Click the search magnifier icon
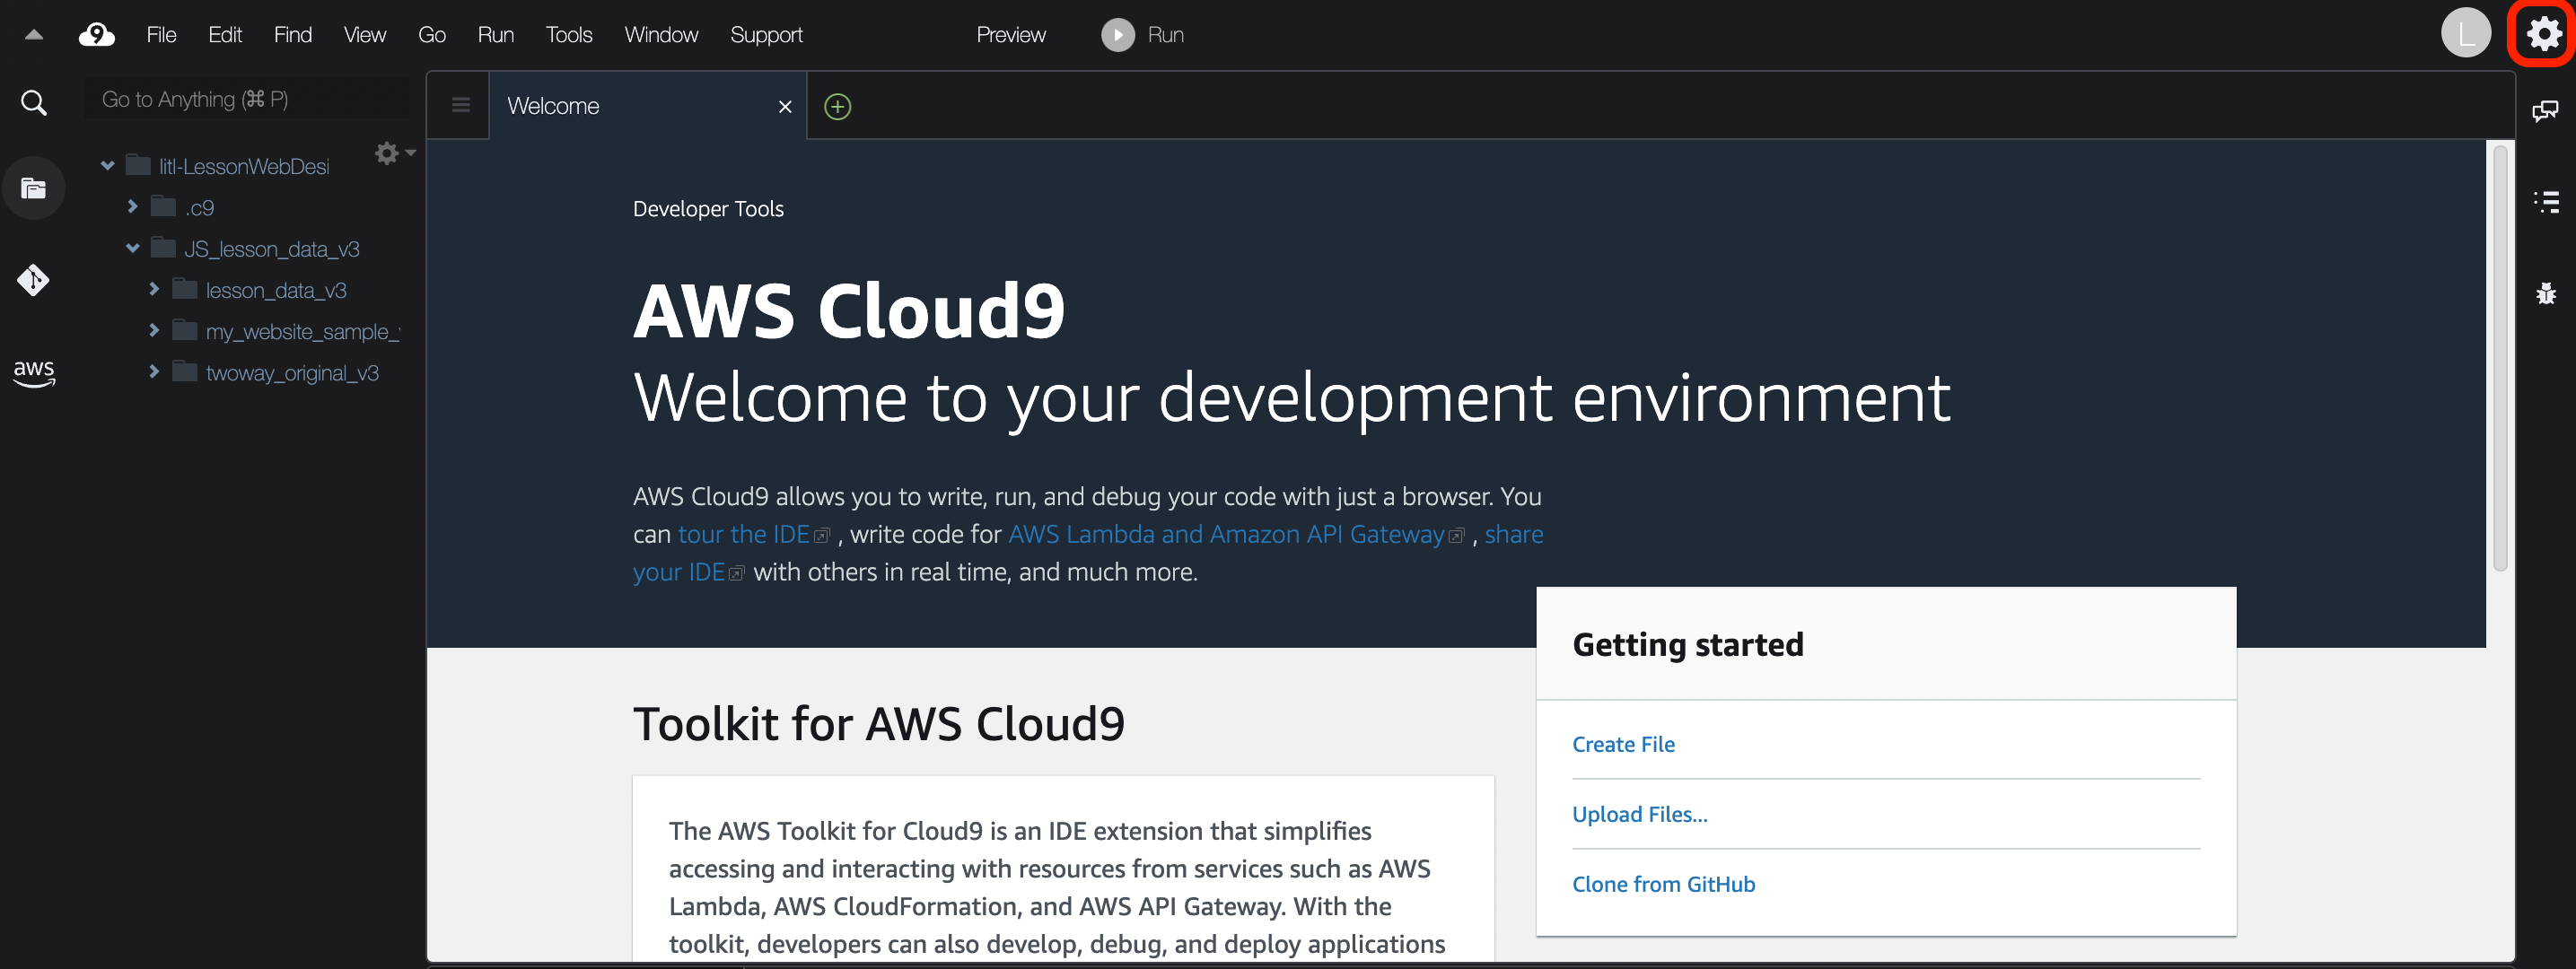The image size is (2576, 969). click(x=33, y=102)
